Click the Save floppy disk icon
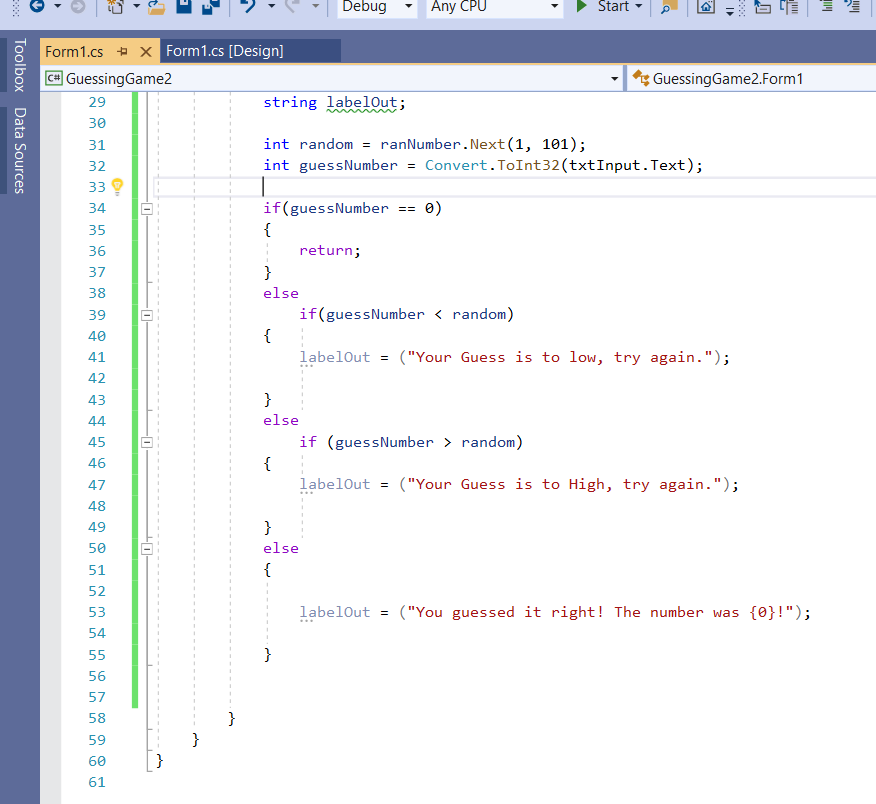Screen dimensions: 876x804 [184, 6]
